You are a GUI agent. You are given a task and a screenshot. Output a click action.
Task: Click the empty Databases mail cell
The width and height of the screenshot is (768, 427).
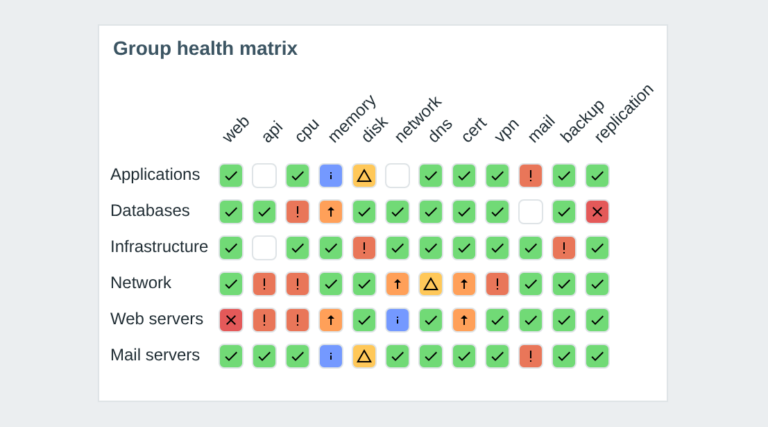[530, 212]
